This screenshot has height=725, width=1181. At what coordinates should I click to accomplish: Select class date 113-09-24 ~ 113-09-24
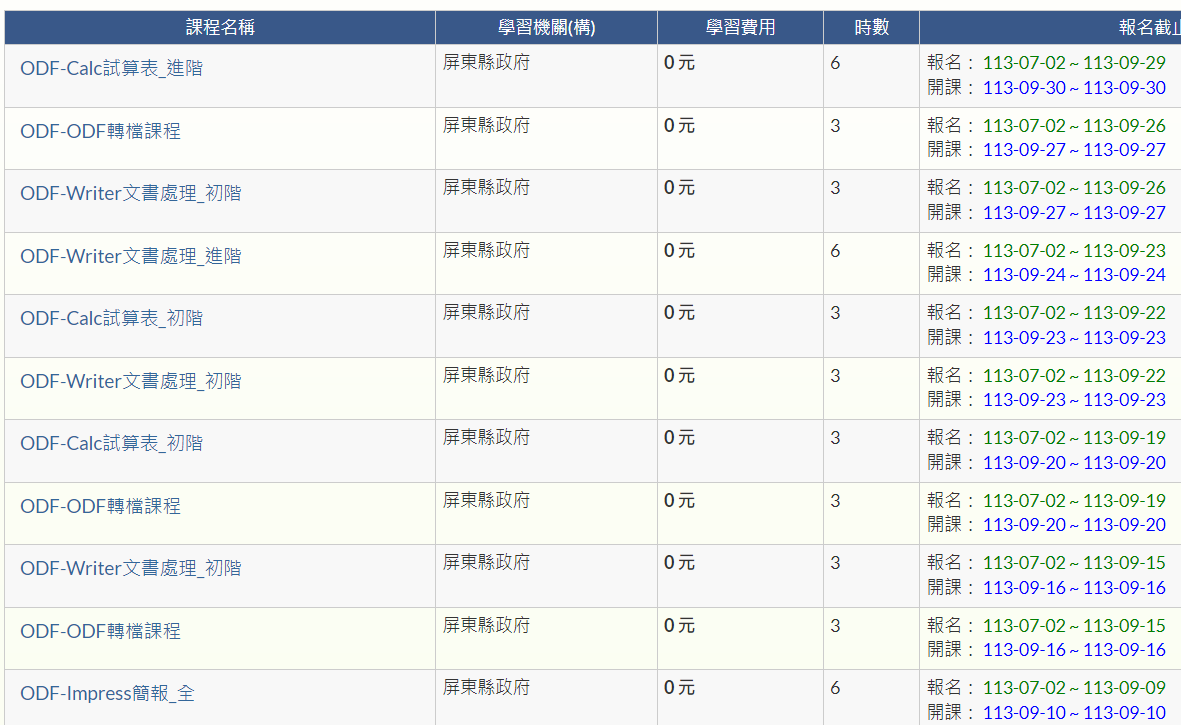pyautogui.click(x=1074, y=275)
